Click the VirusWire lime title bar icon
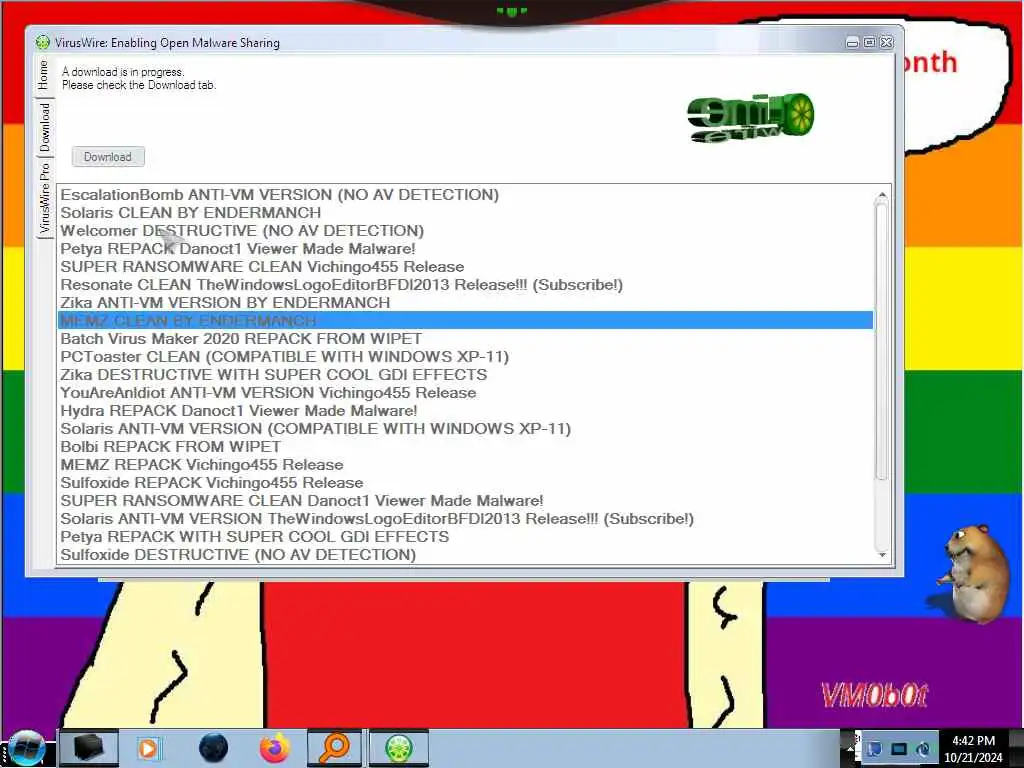This screenshot has height=768, width=1024. (42, 42)
